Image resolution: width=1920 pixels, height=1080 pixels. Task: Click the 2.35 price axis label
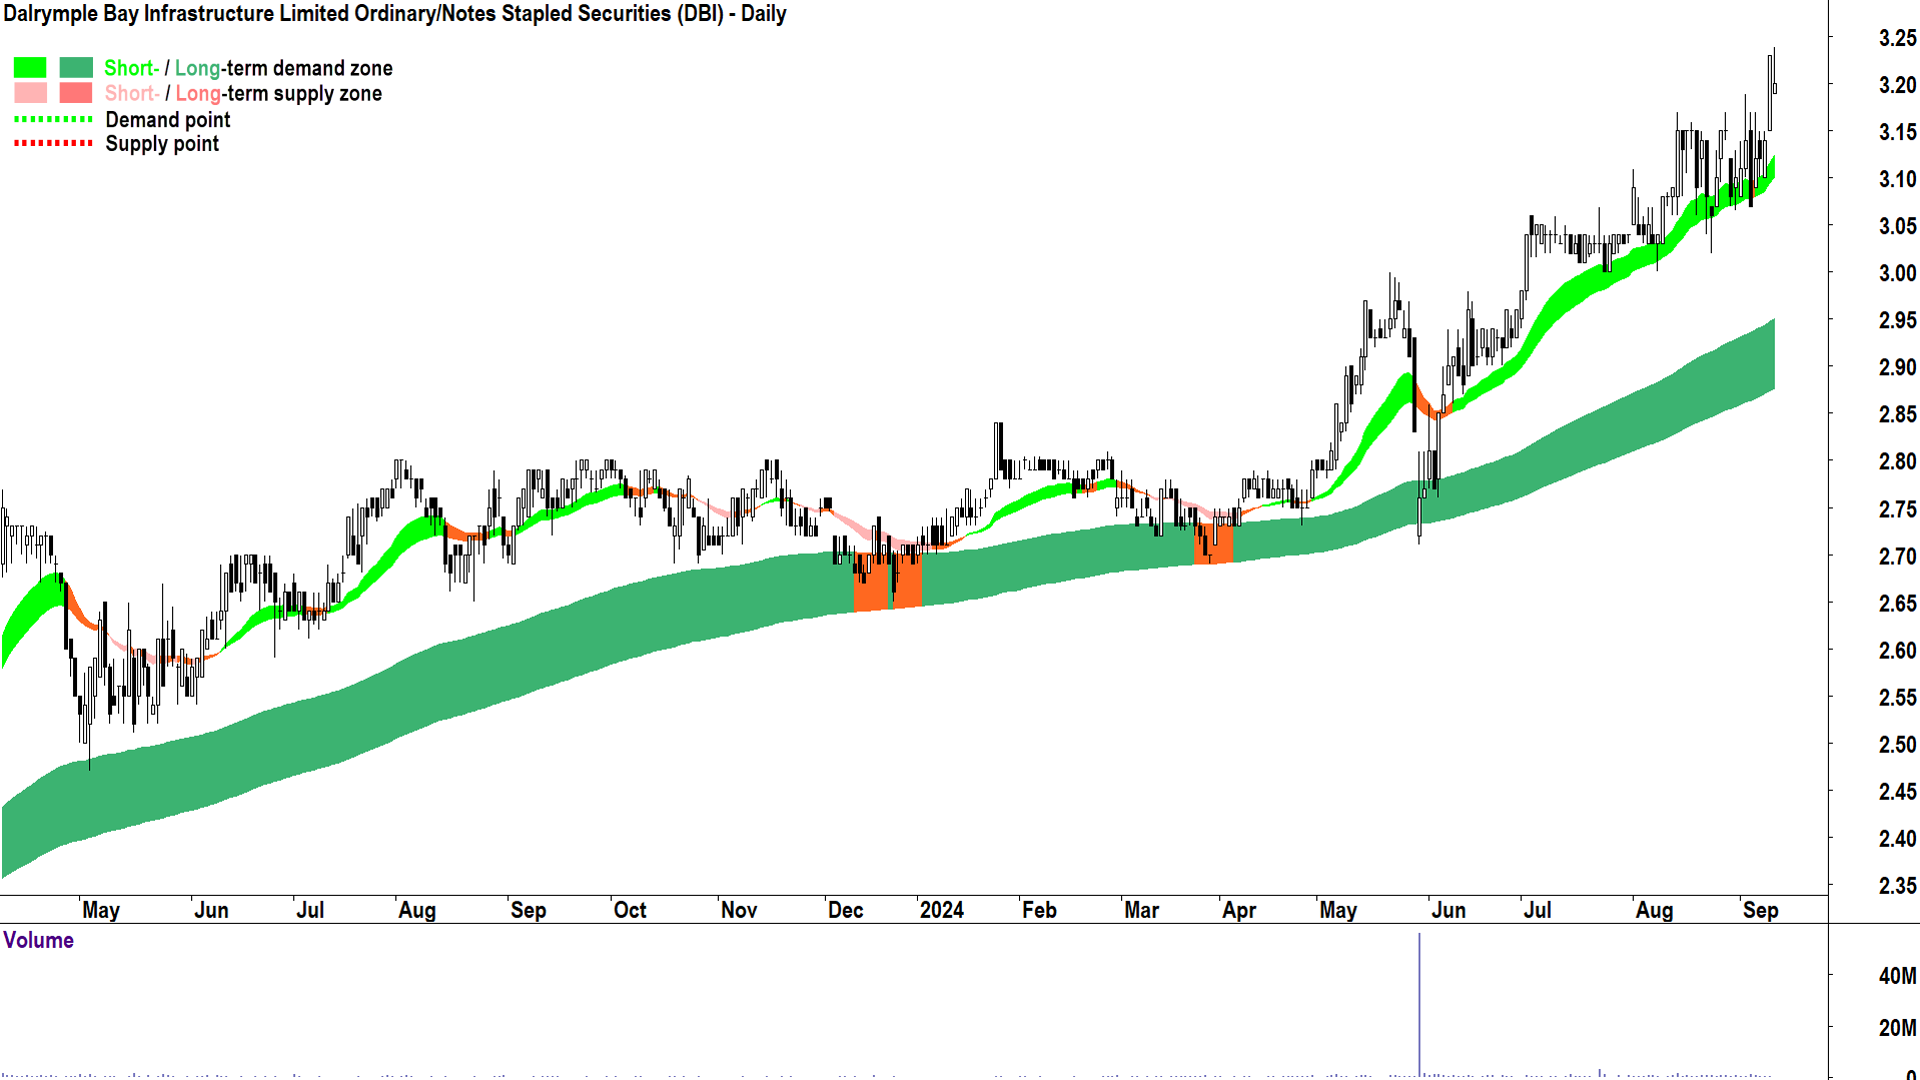click(1896, 885)
